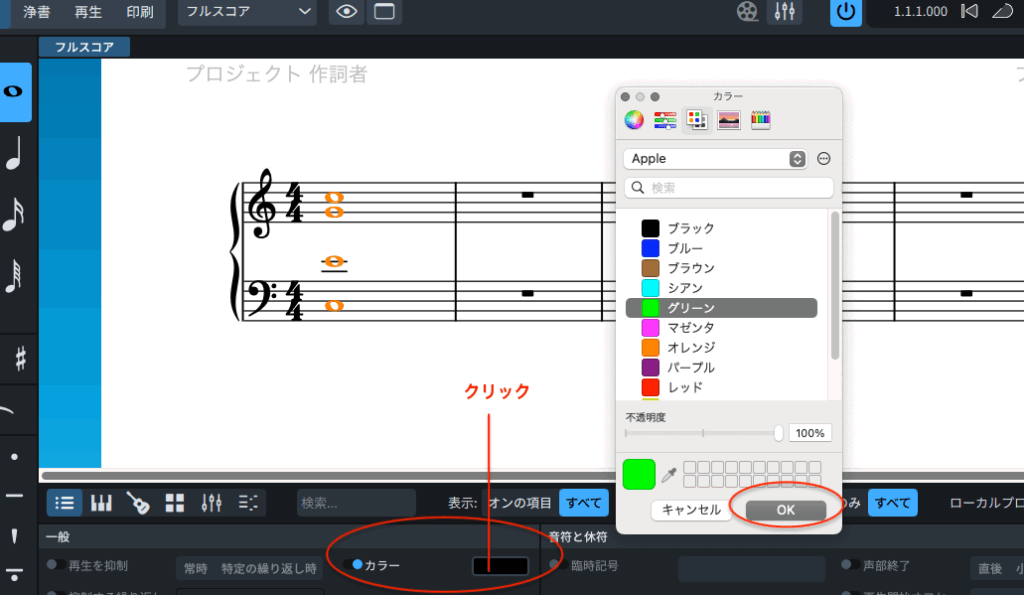Enable the 声部終了 property switch
The width and height of the screenshot is (1024, 595).
click(x=849, y=565)
